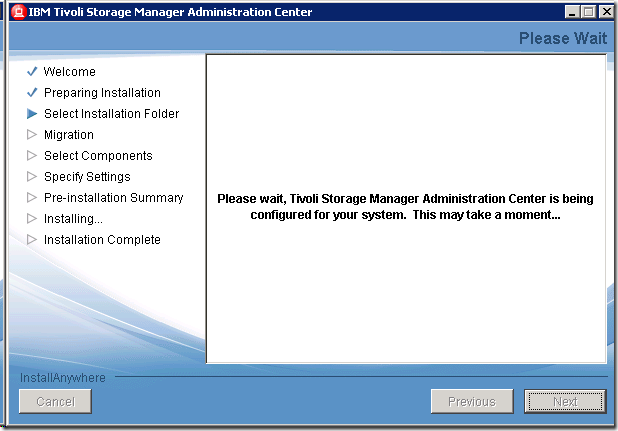The width and height of the screenshot is (618, 431).
Task: Close the Administration Center installer window
Action: click(x=603, y=12)
